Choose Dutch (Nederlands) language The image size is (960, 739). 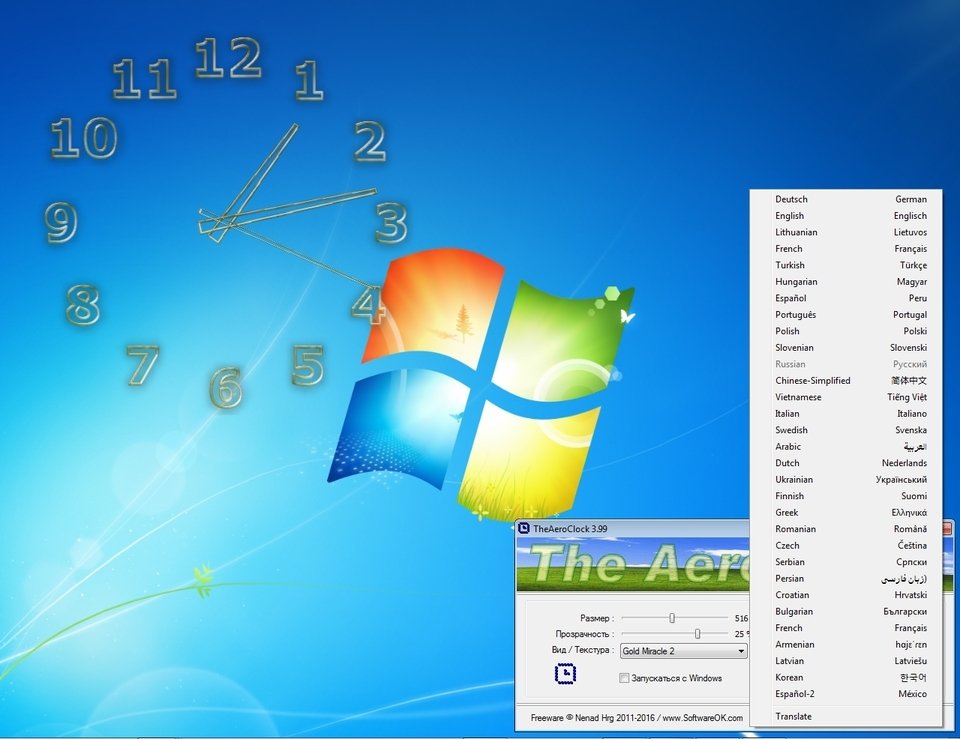(846, 463)
